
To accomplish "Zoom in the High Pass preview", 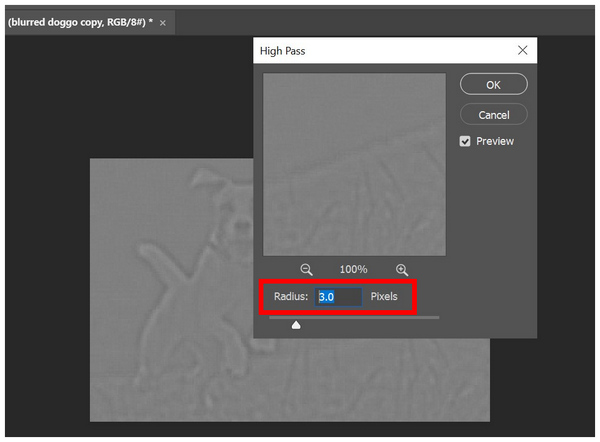I will pos(401,269).
